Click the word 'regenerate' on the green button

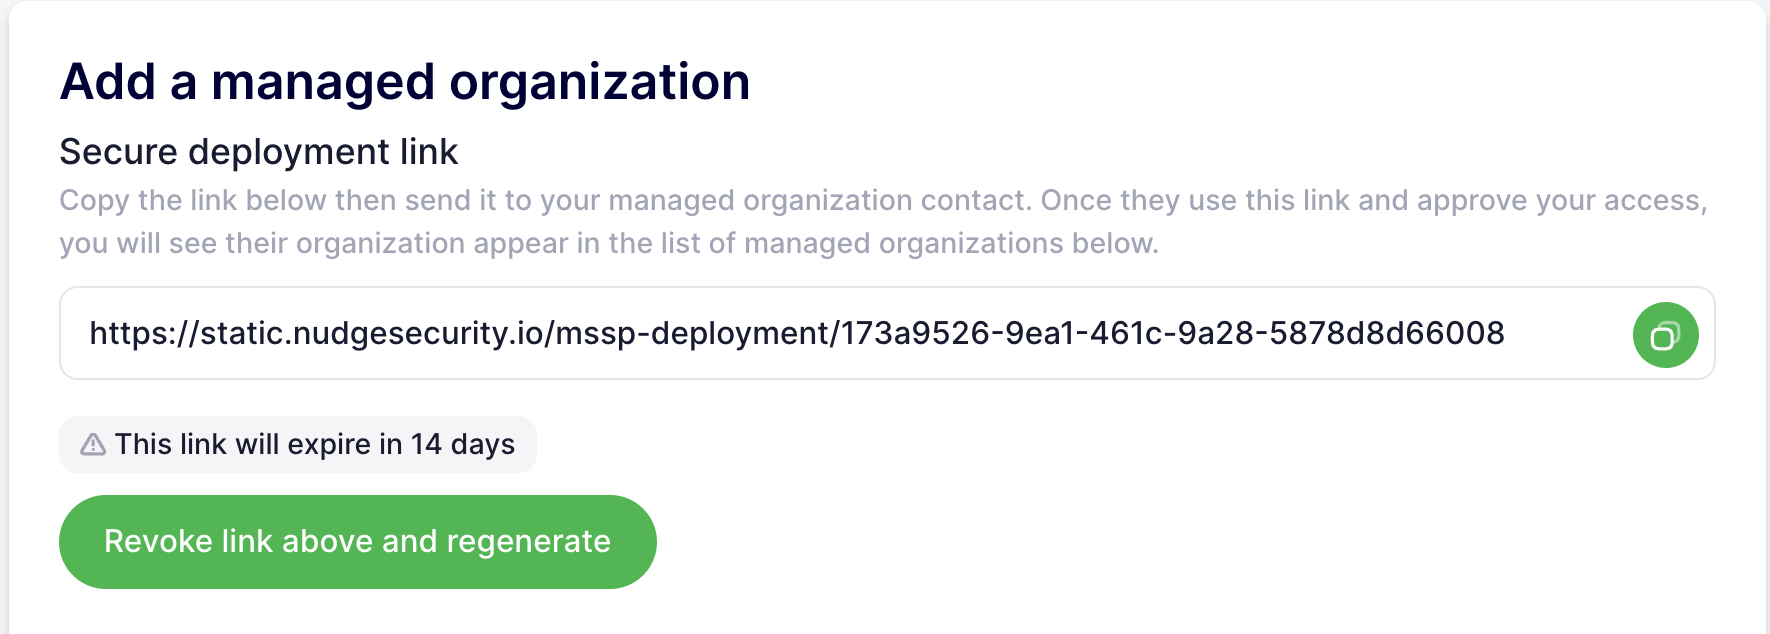point(528,541)
